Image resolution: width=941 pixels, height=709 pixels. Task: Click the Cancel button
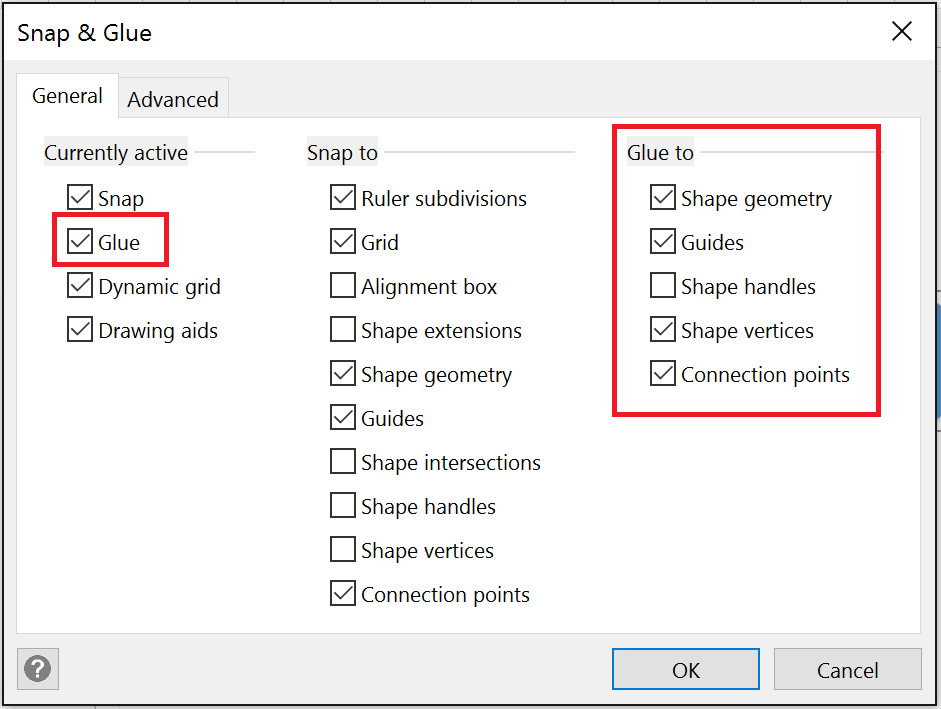click(847, 669)
